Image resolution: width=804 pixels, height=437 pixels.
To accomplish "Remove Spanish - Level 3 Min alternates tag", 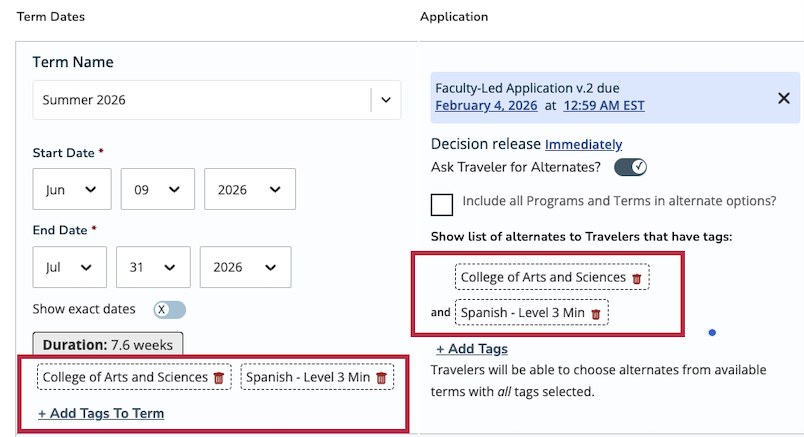I will click(596, 313).
